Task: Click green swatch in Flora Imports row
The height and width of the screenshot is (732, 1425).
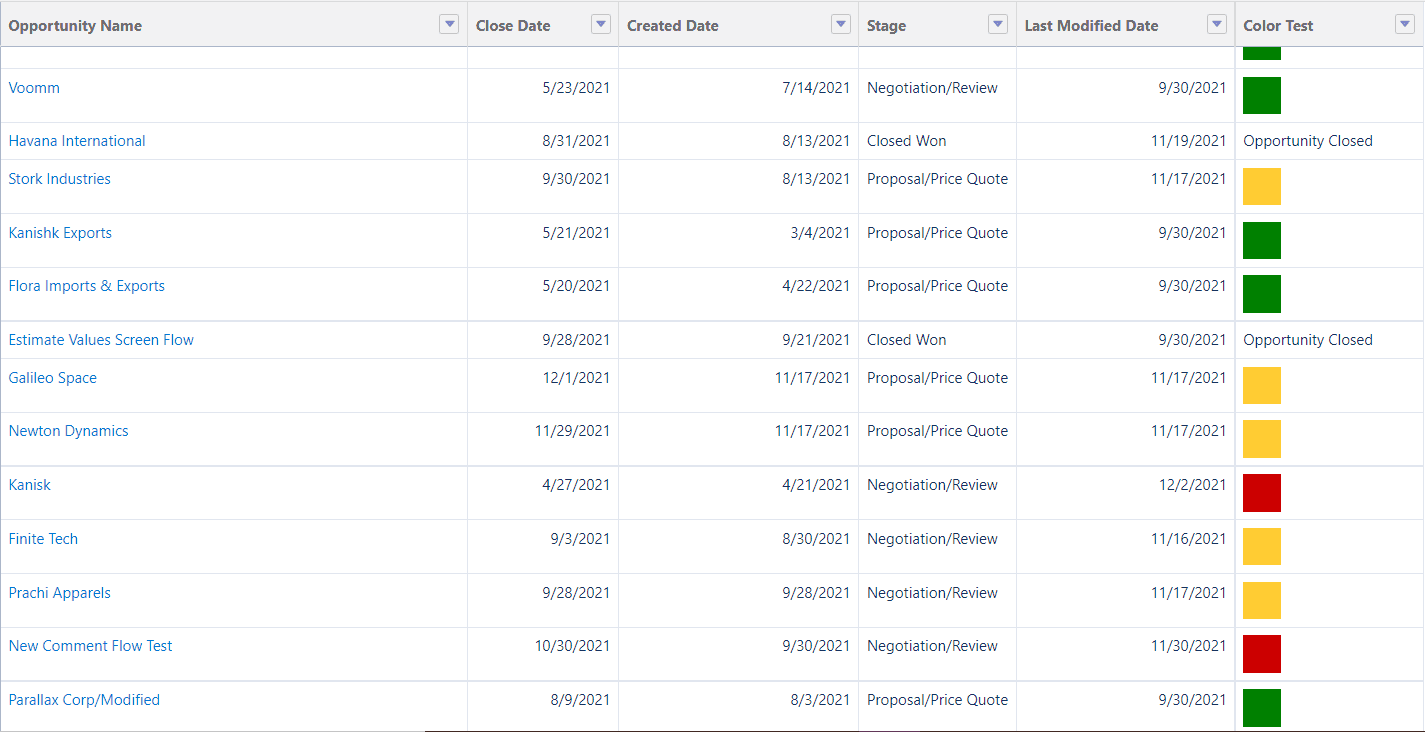Action: coord(1262,294)
